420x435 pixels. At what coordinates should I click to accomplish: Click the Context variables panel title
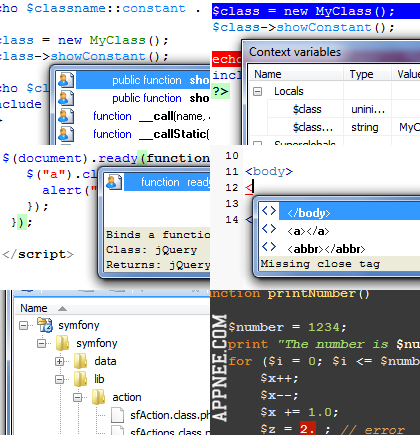295,52
